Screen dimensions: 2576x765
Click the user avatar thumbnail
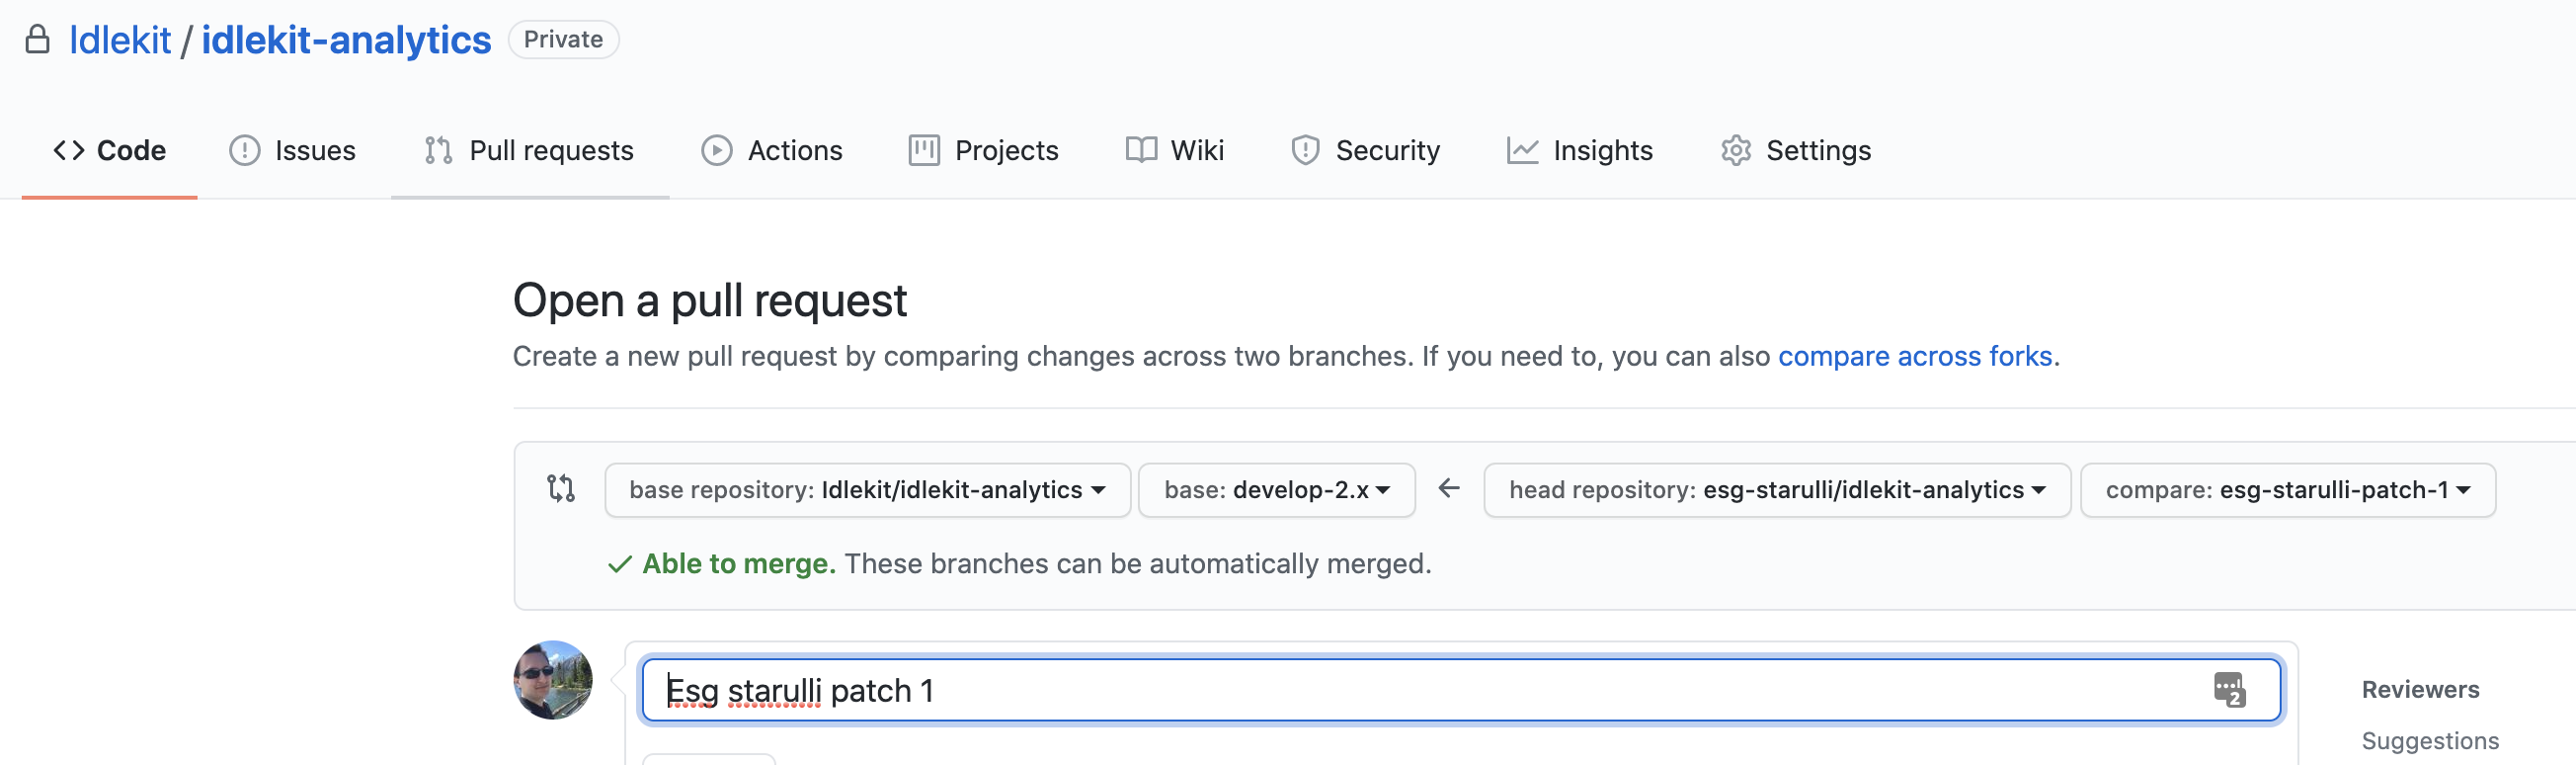coord(553,680)
